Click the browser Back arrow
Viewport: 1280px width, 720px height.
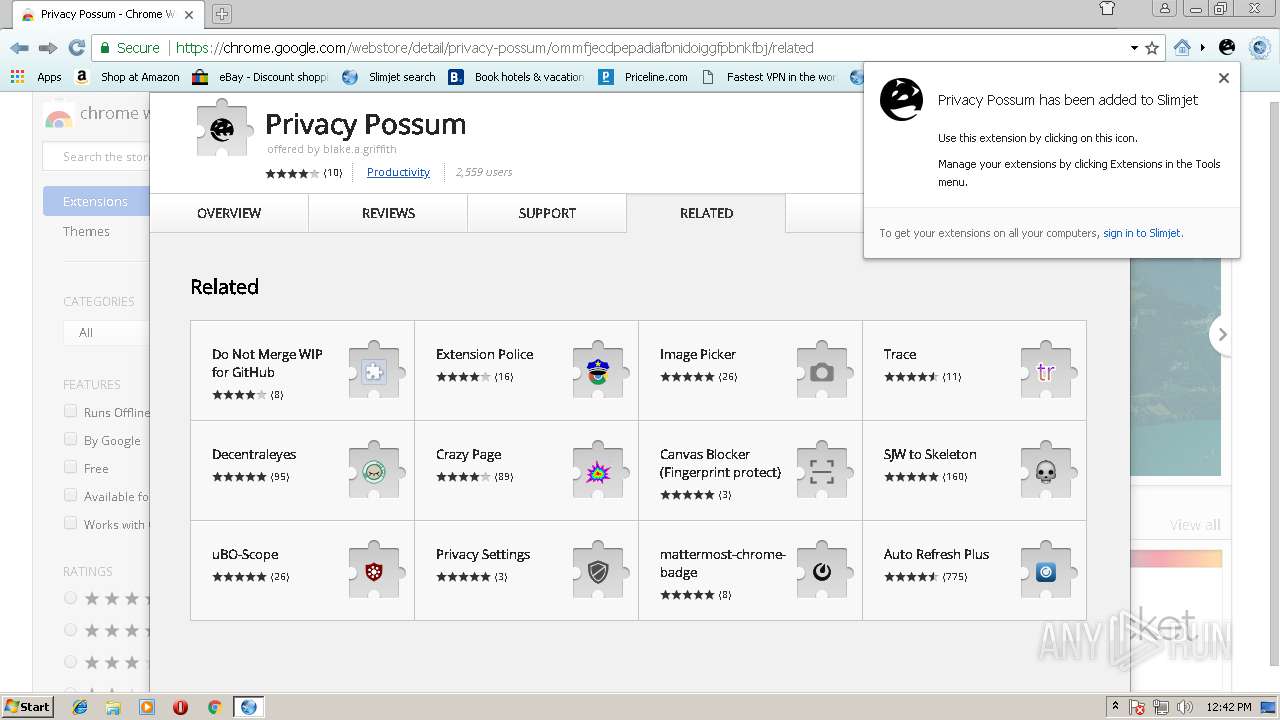tap(19, 48)
